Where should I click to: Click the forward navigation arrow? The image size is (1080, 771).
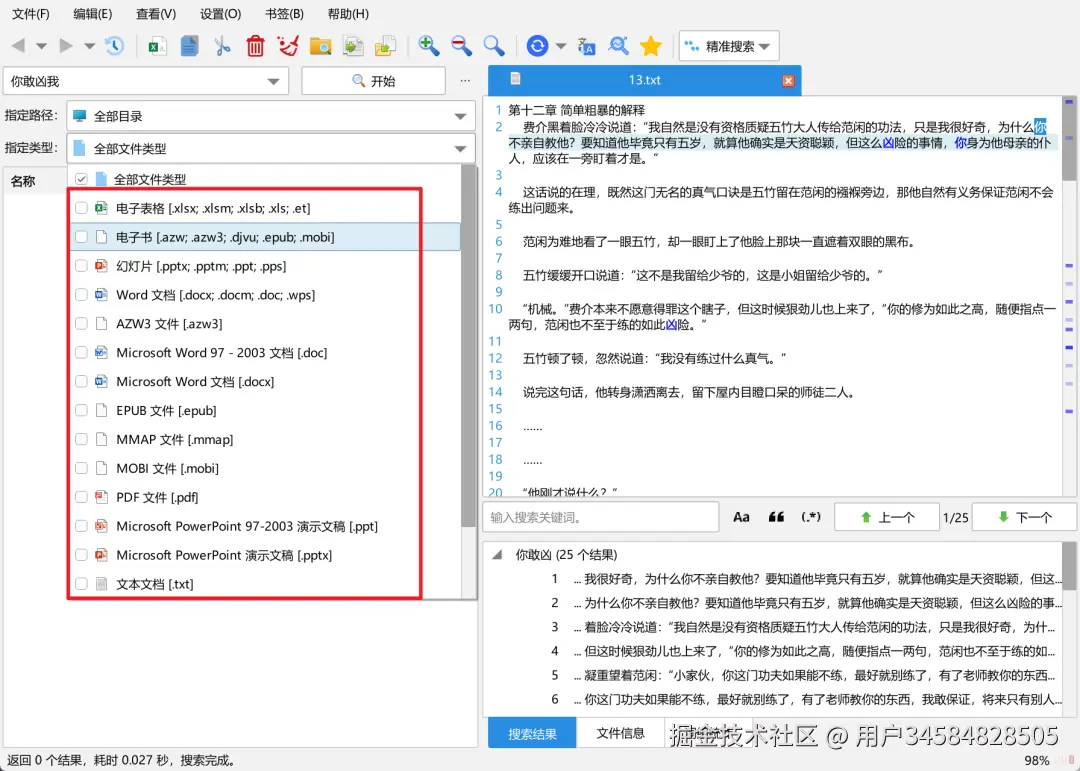(66, 46)
